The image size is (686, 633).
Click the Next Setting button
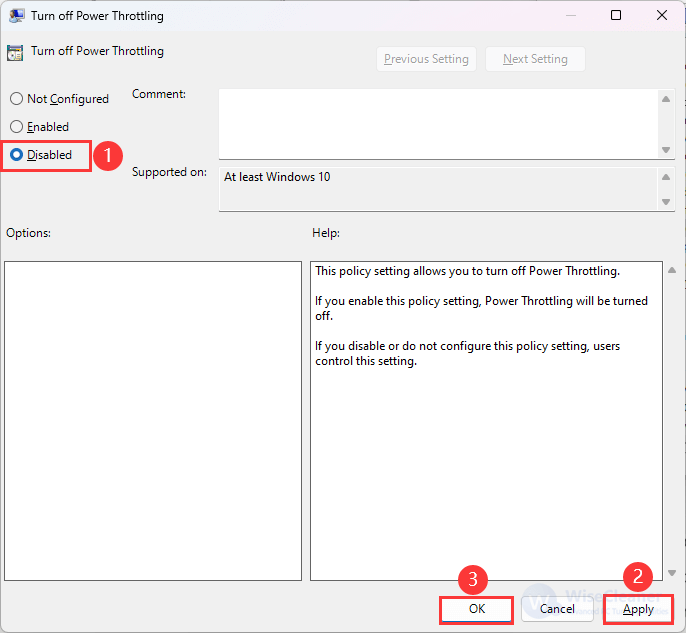coord(535,59)
